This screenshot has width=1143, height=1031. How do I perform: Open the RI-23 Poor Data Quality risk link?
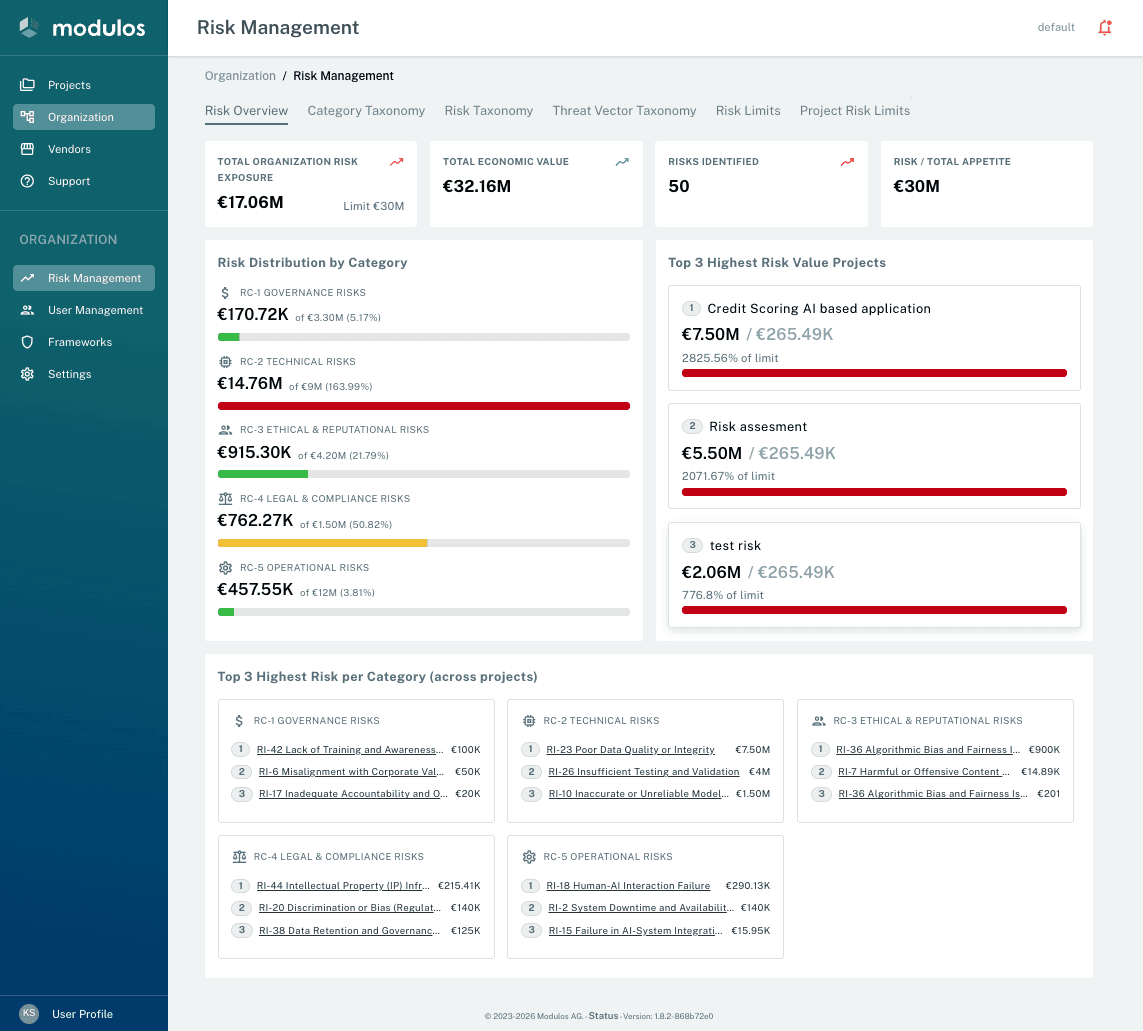click(631, 749)
